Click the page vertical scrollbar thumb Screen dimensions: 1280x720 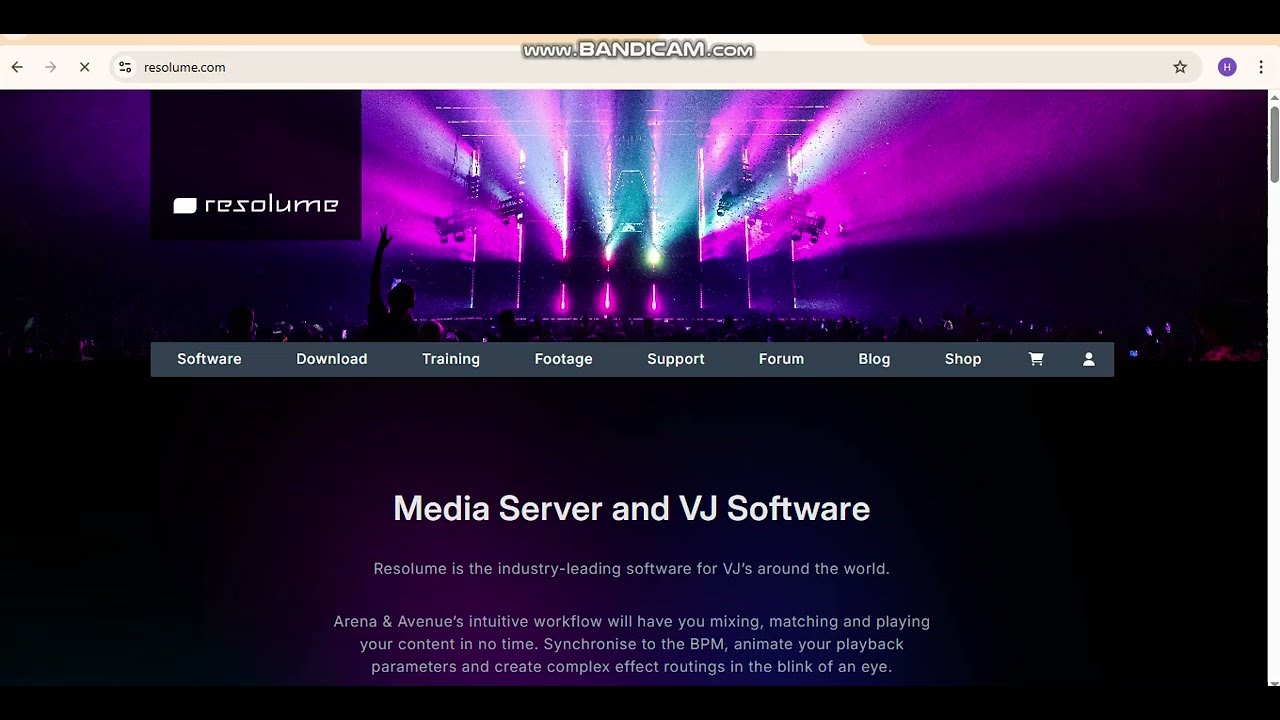(1274, 143)
